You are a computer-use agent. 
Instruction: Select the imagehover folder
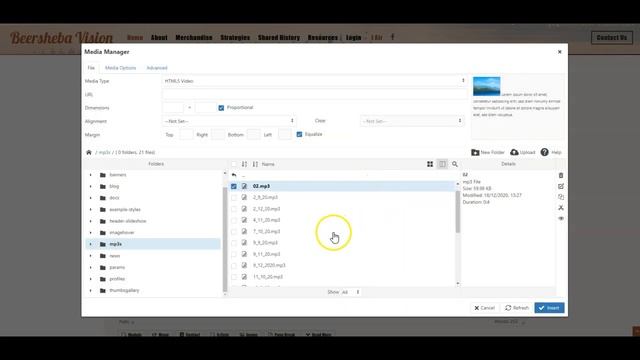[122, 233]
